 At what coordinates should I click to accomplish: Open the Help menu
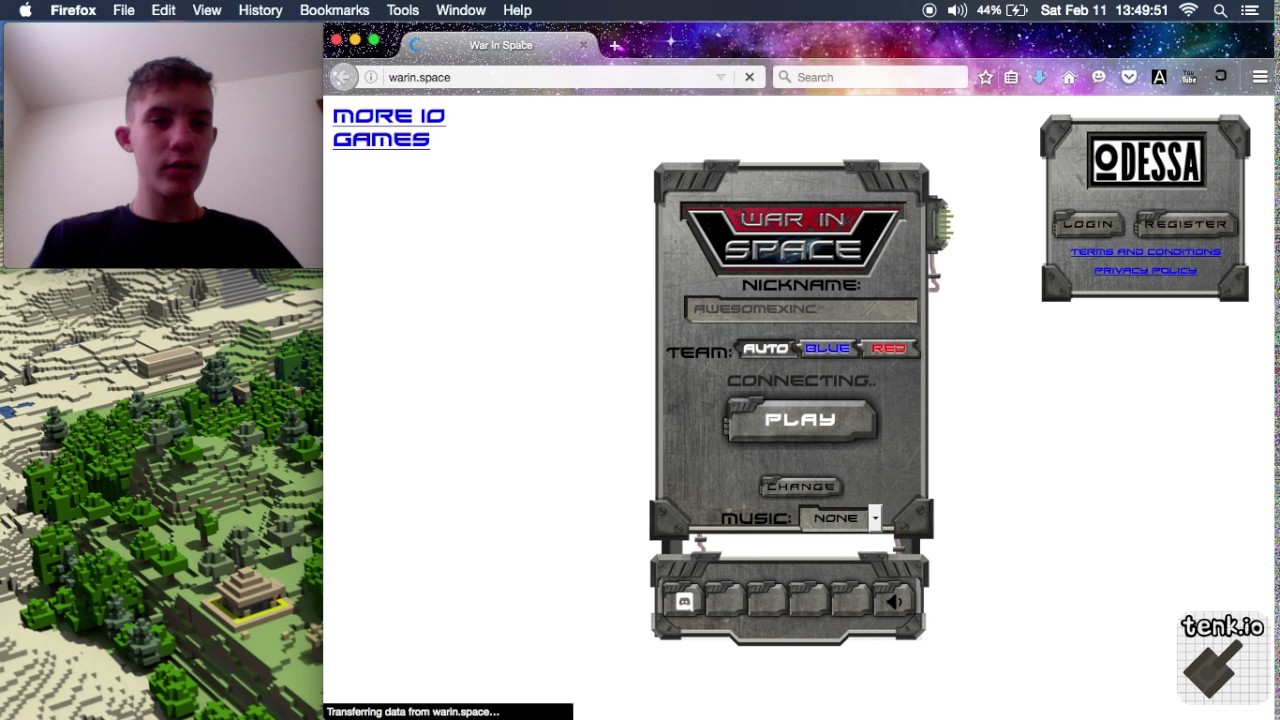coord(517,10)
